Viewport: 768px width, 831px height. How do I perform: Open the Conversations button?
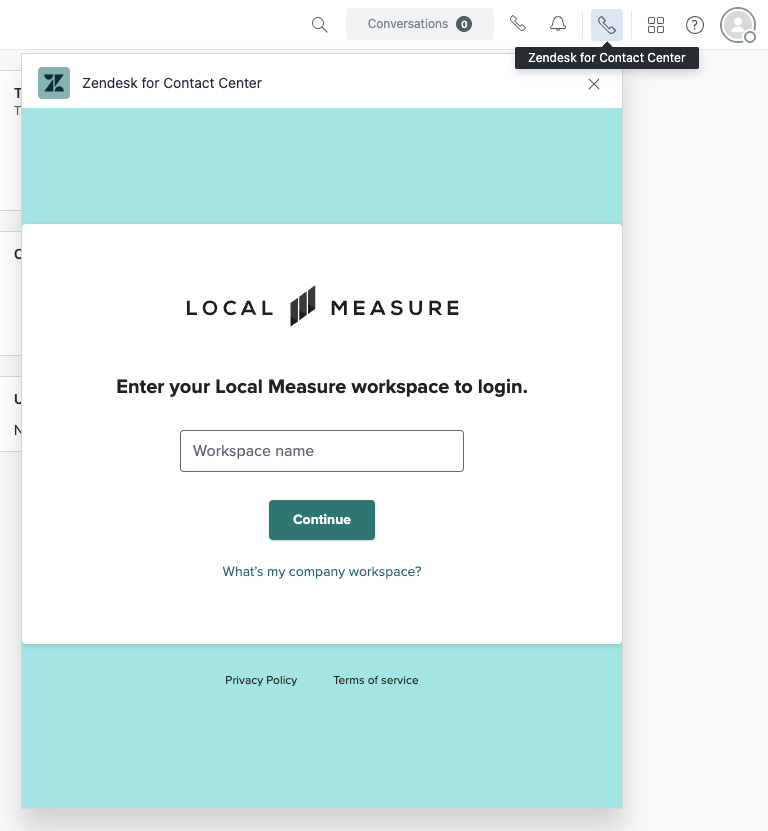coord(420,24)
